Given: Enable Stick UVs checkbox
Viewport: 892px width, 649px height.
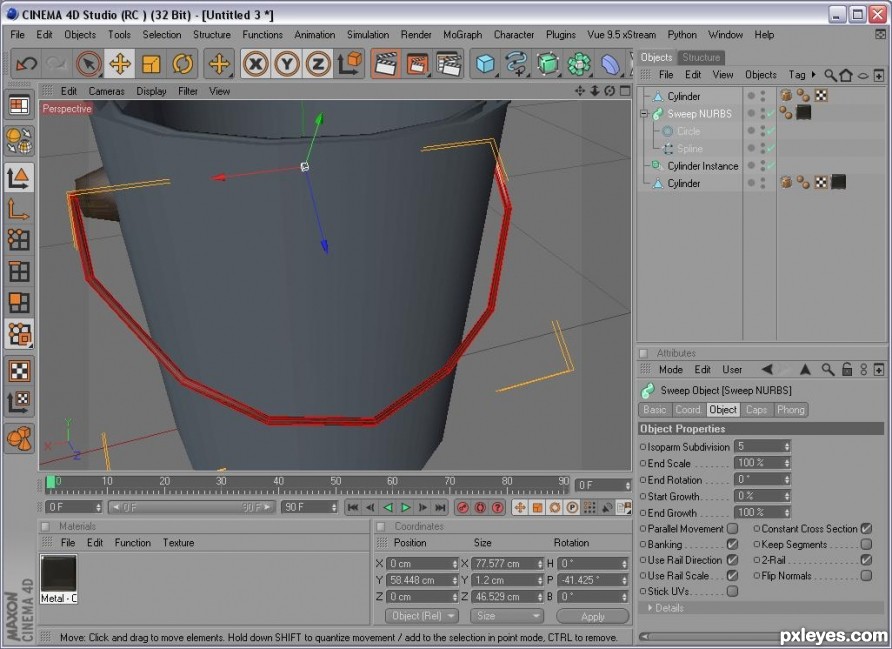Looking at the screenshot, I should click(733, 592).
